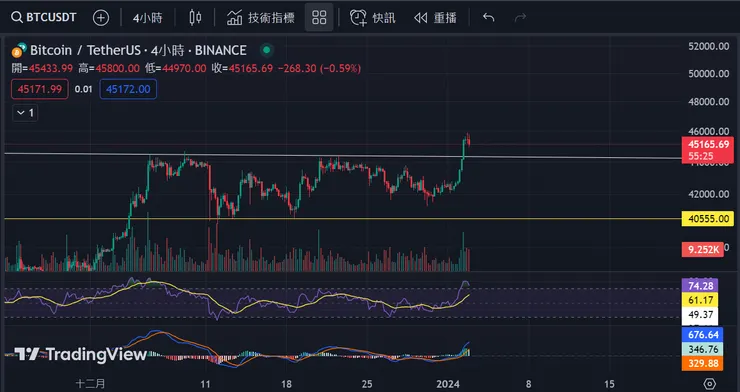Open the 4小時 interval selector
Viewport: 740px width, 392px height.
point(147,18)
